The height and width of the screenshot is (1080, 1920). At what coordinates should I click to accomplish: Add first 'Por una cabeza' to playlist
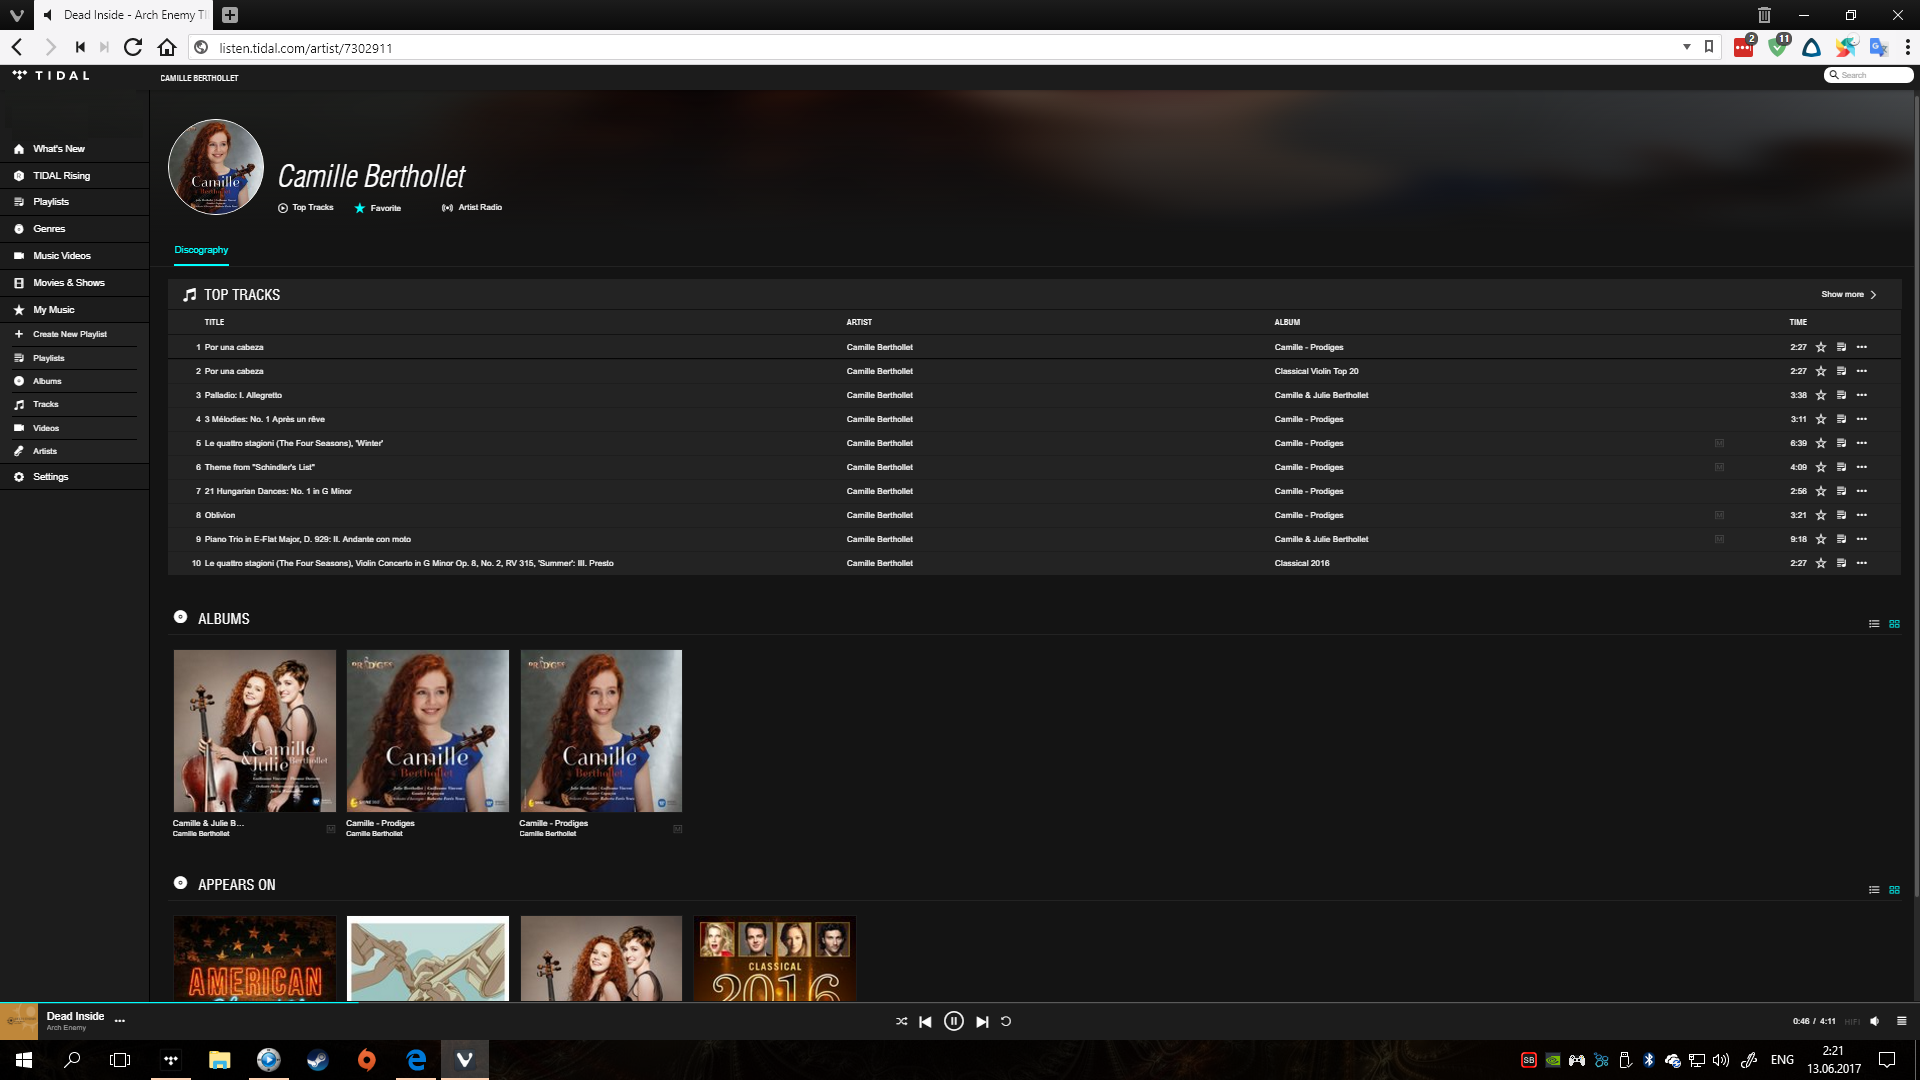1841,347
